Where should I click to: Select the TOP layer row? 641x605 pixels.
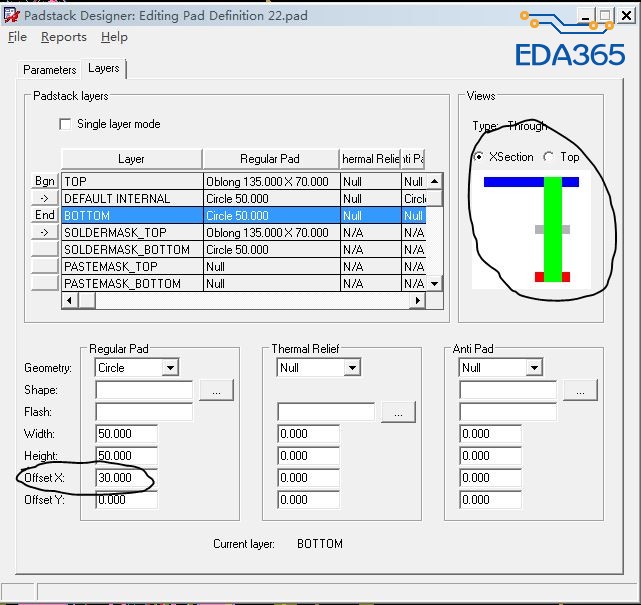point(244,181)
